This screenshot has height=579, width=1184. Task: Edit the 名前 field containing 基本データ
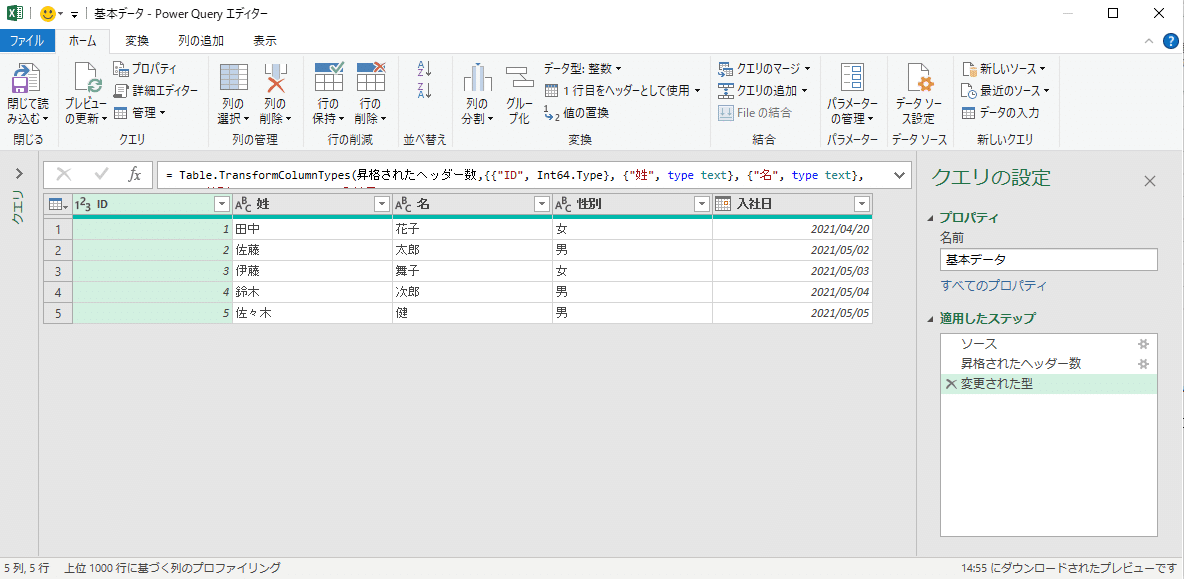pos(1049,260)
